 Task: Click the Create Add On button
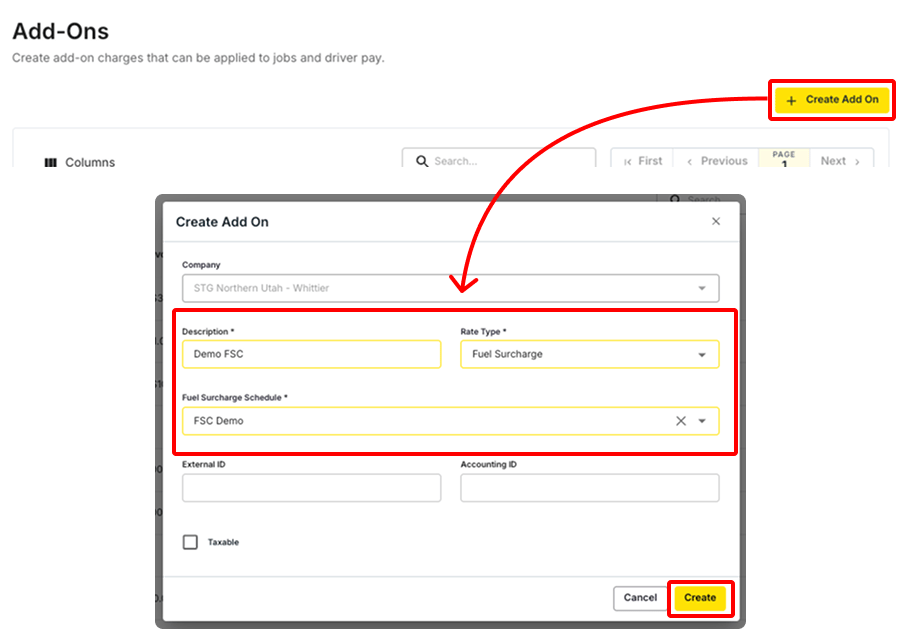click(832, 100)
